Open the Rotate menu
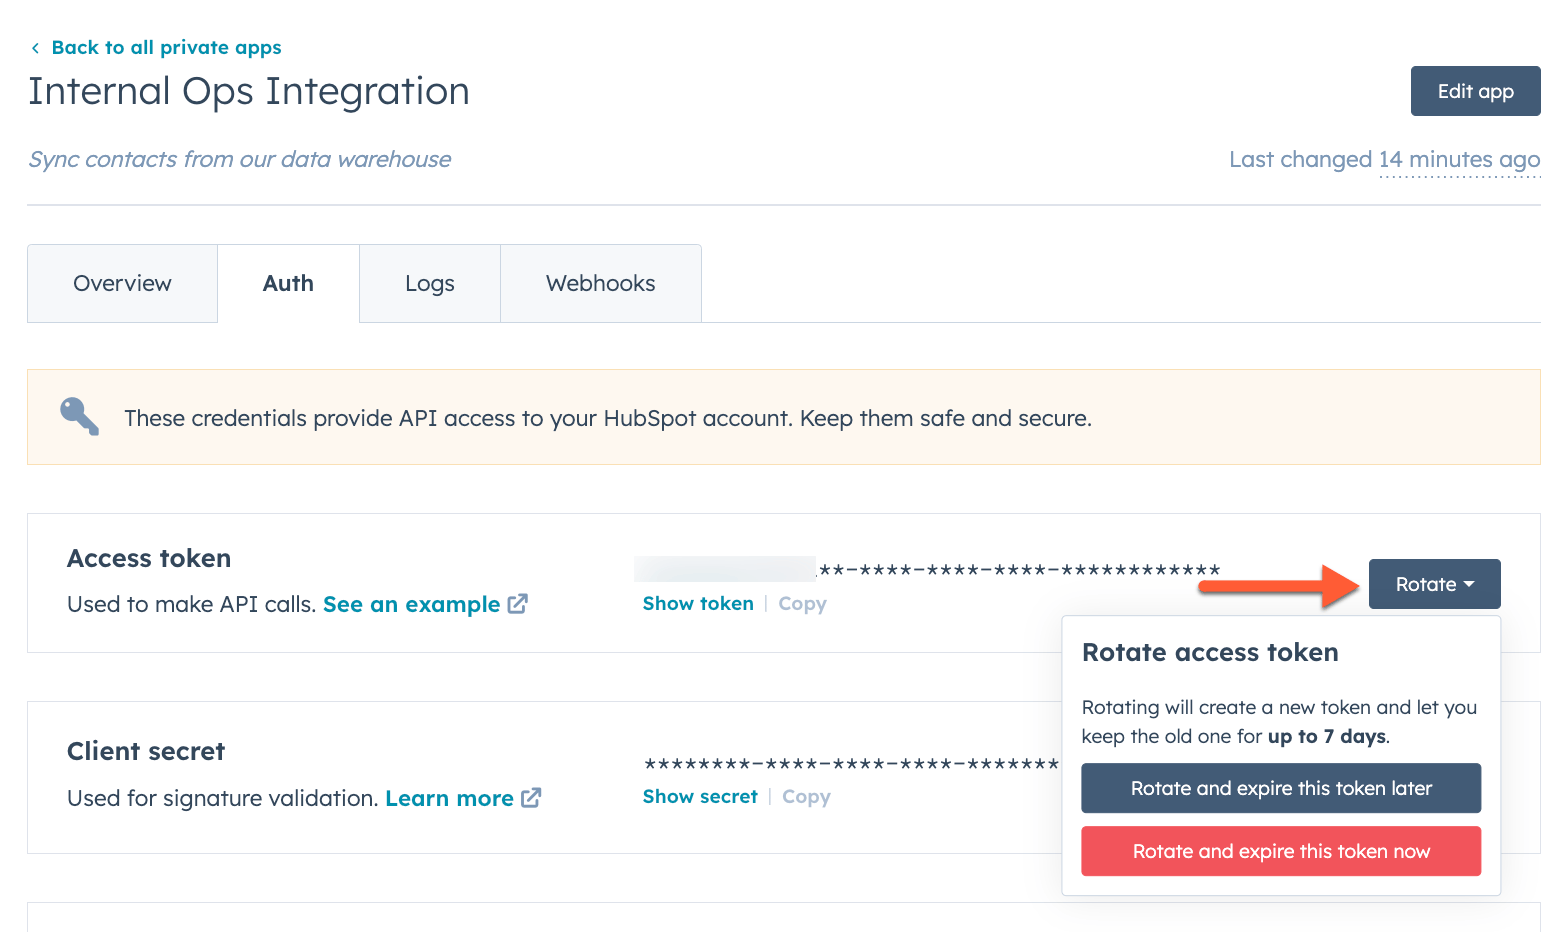 pyautogui.click(x=1434, y=584)
